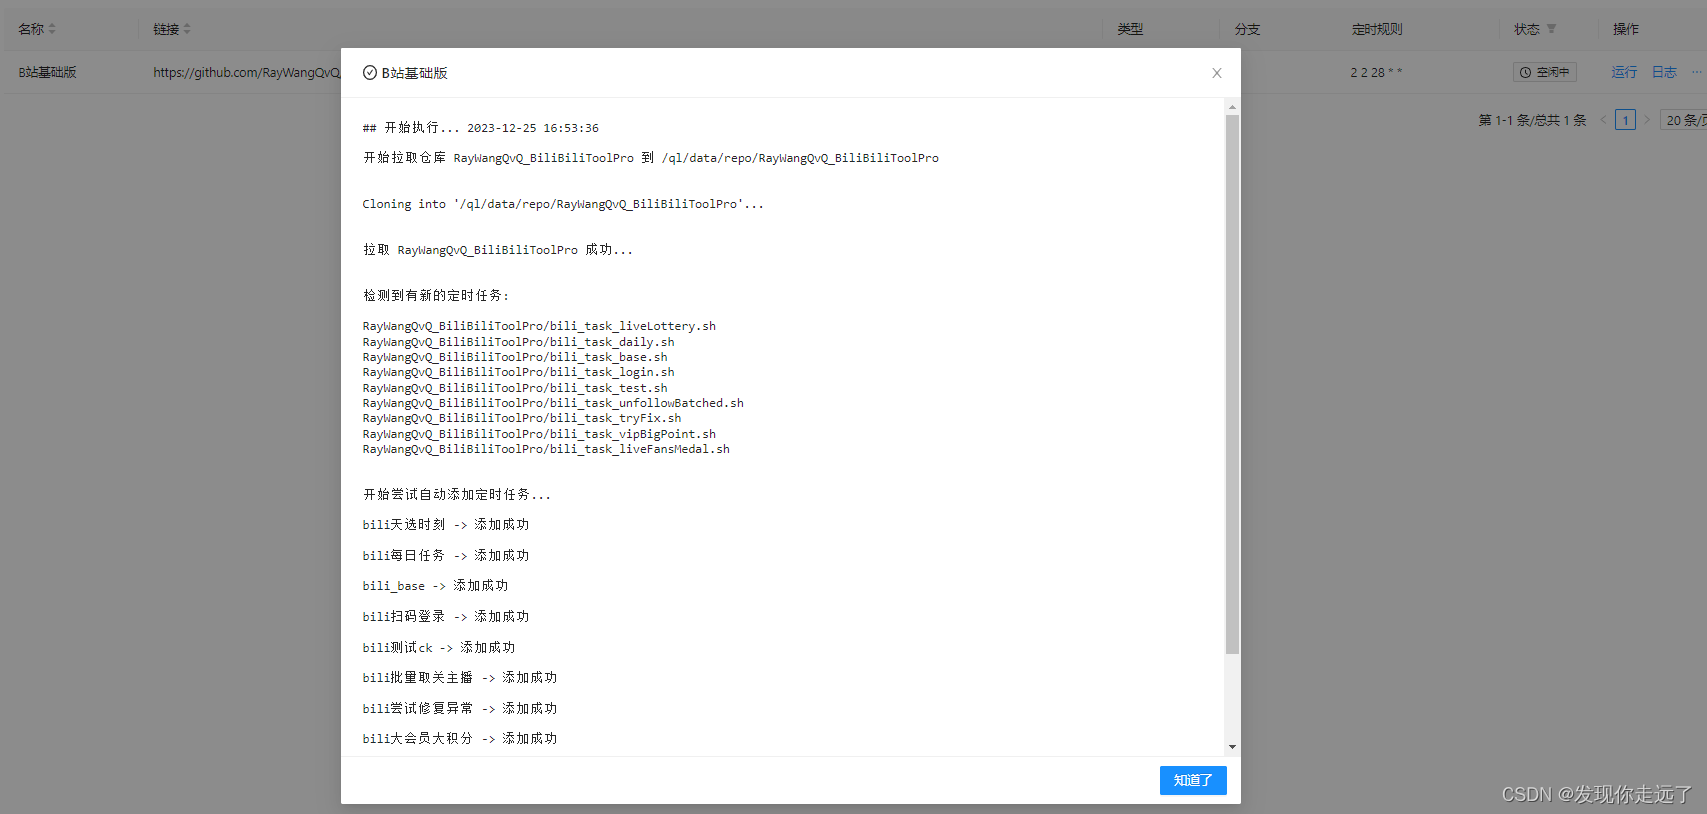Viewport: 1707px width, 814px height.
Task: Click the 开始尝试自动添加定时任务 log line
Action: click(x=457, y=495)
